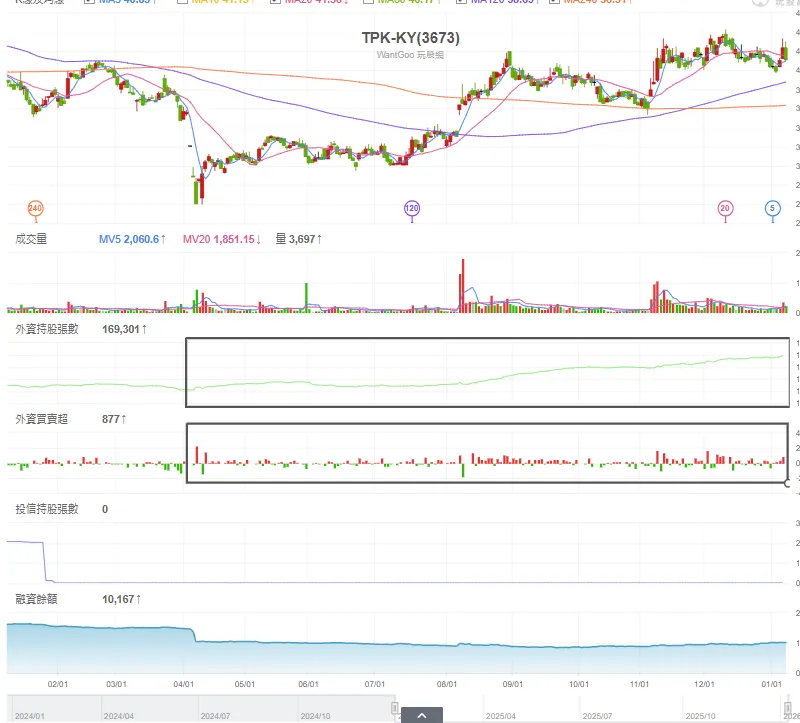Viewport: 800px width, 723px height.
Task: Click the 融資餘額 panel label
Action: (x=36, y=599)
